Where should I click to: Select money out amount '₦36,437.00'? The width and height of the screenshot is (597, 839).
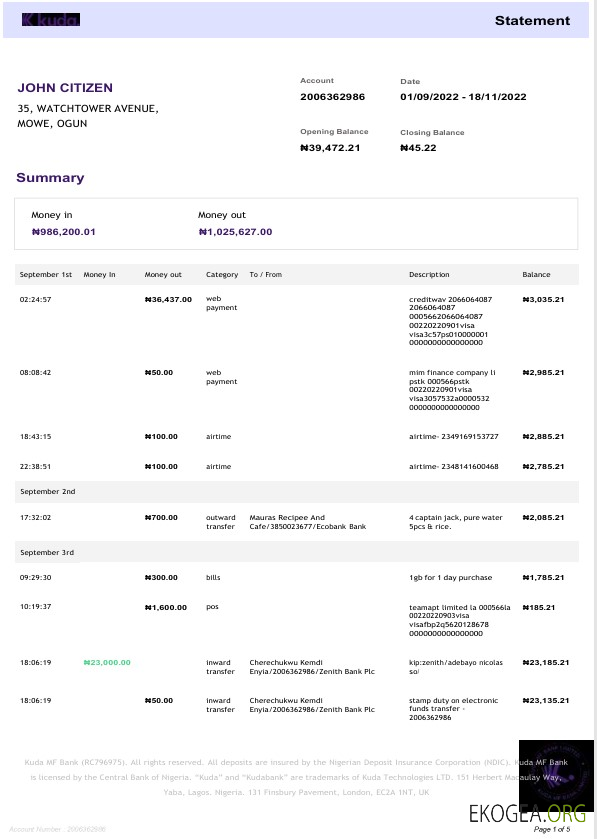(x=168, y=300)
